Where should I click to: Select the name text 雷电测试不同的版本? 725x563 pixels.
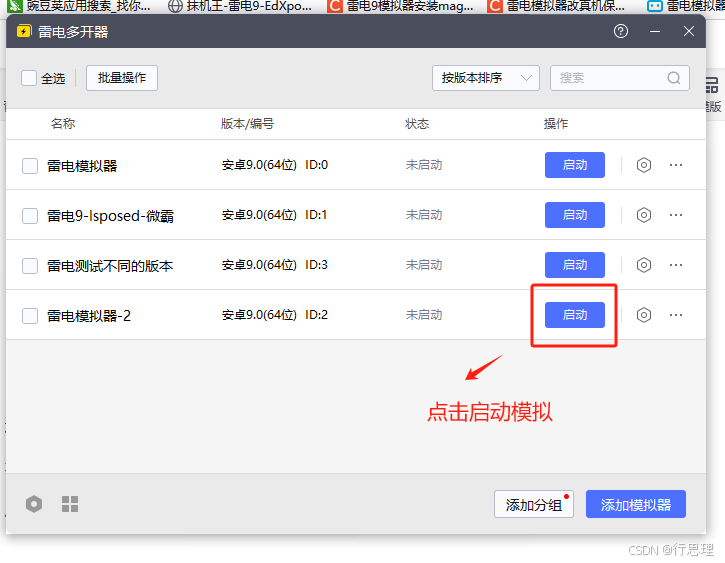click(x=110, y=266)
